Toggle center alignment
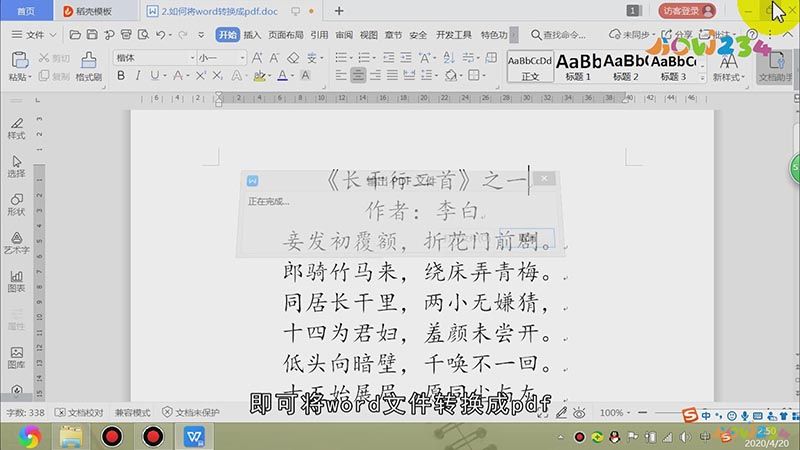Screen dimensions: 800x450 click(358, 76)
